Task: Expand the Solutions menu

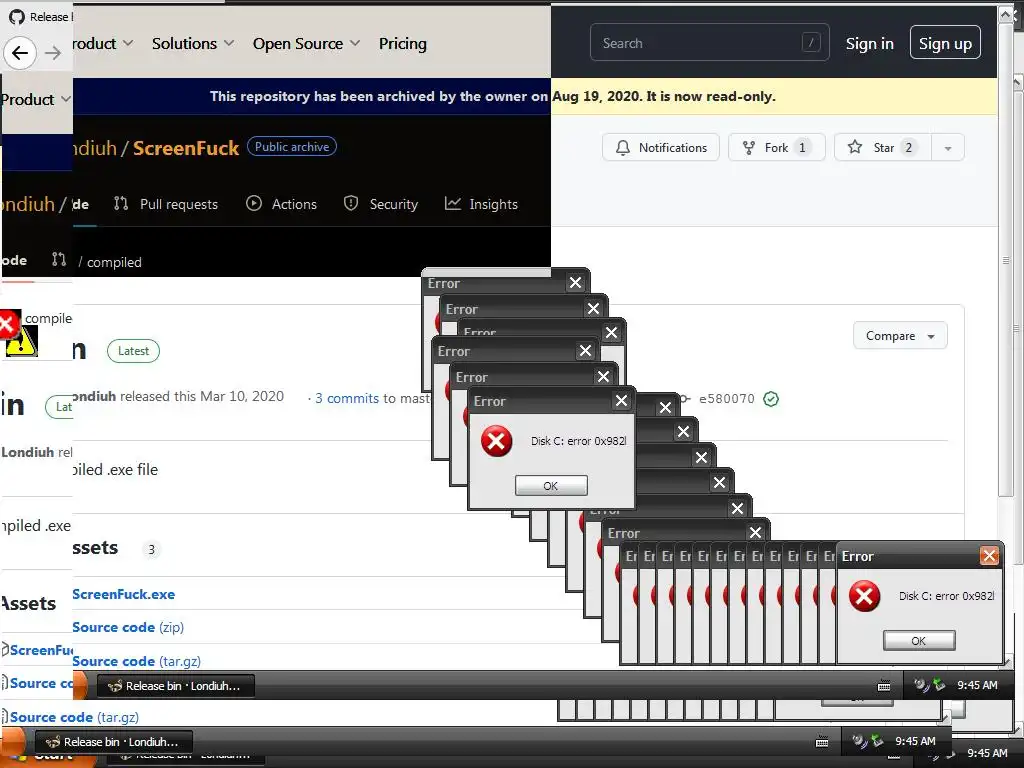Action: [193, 44]
